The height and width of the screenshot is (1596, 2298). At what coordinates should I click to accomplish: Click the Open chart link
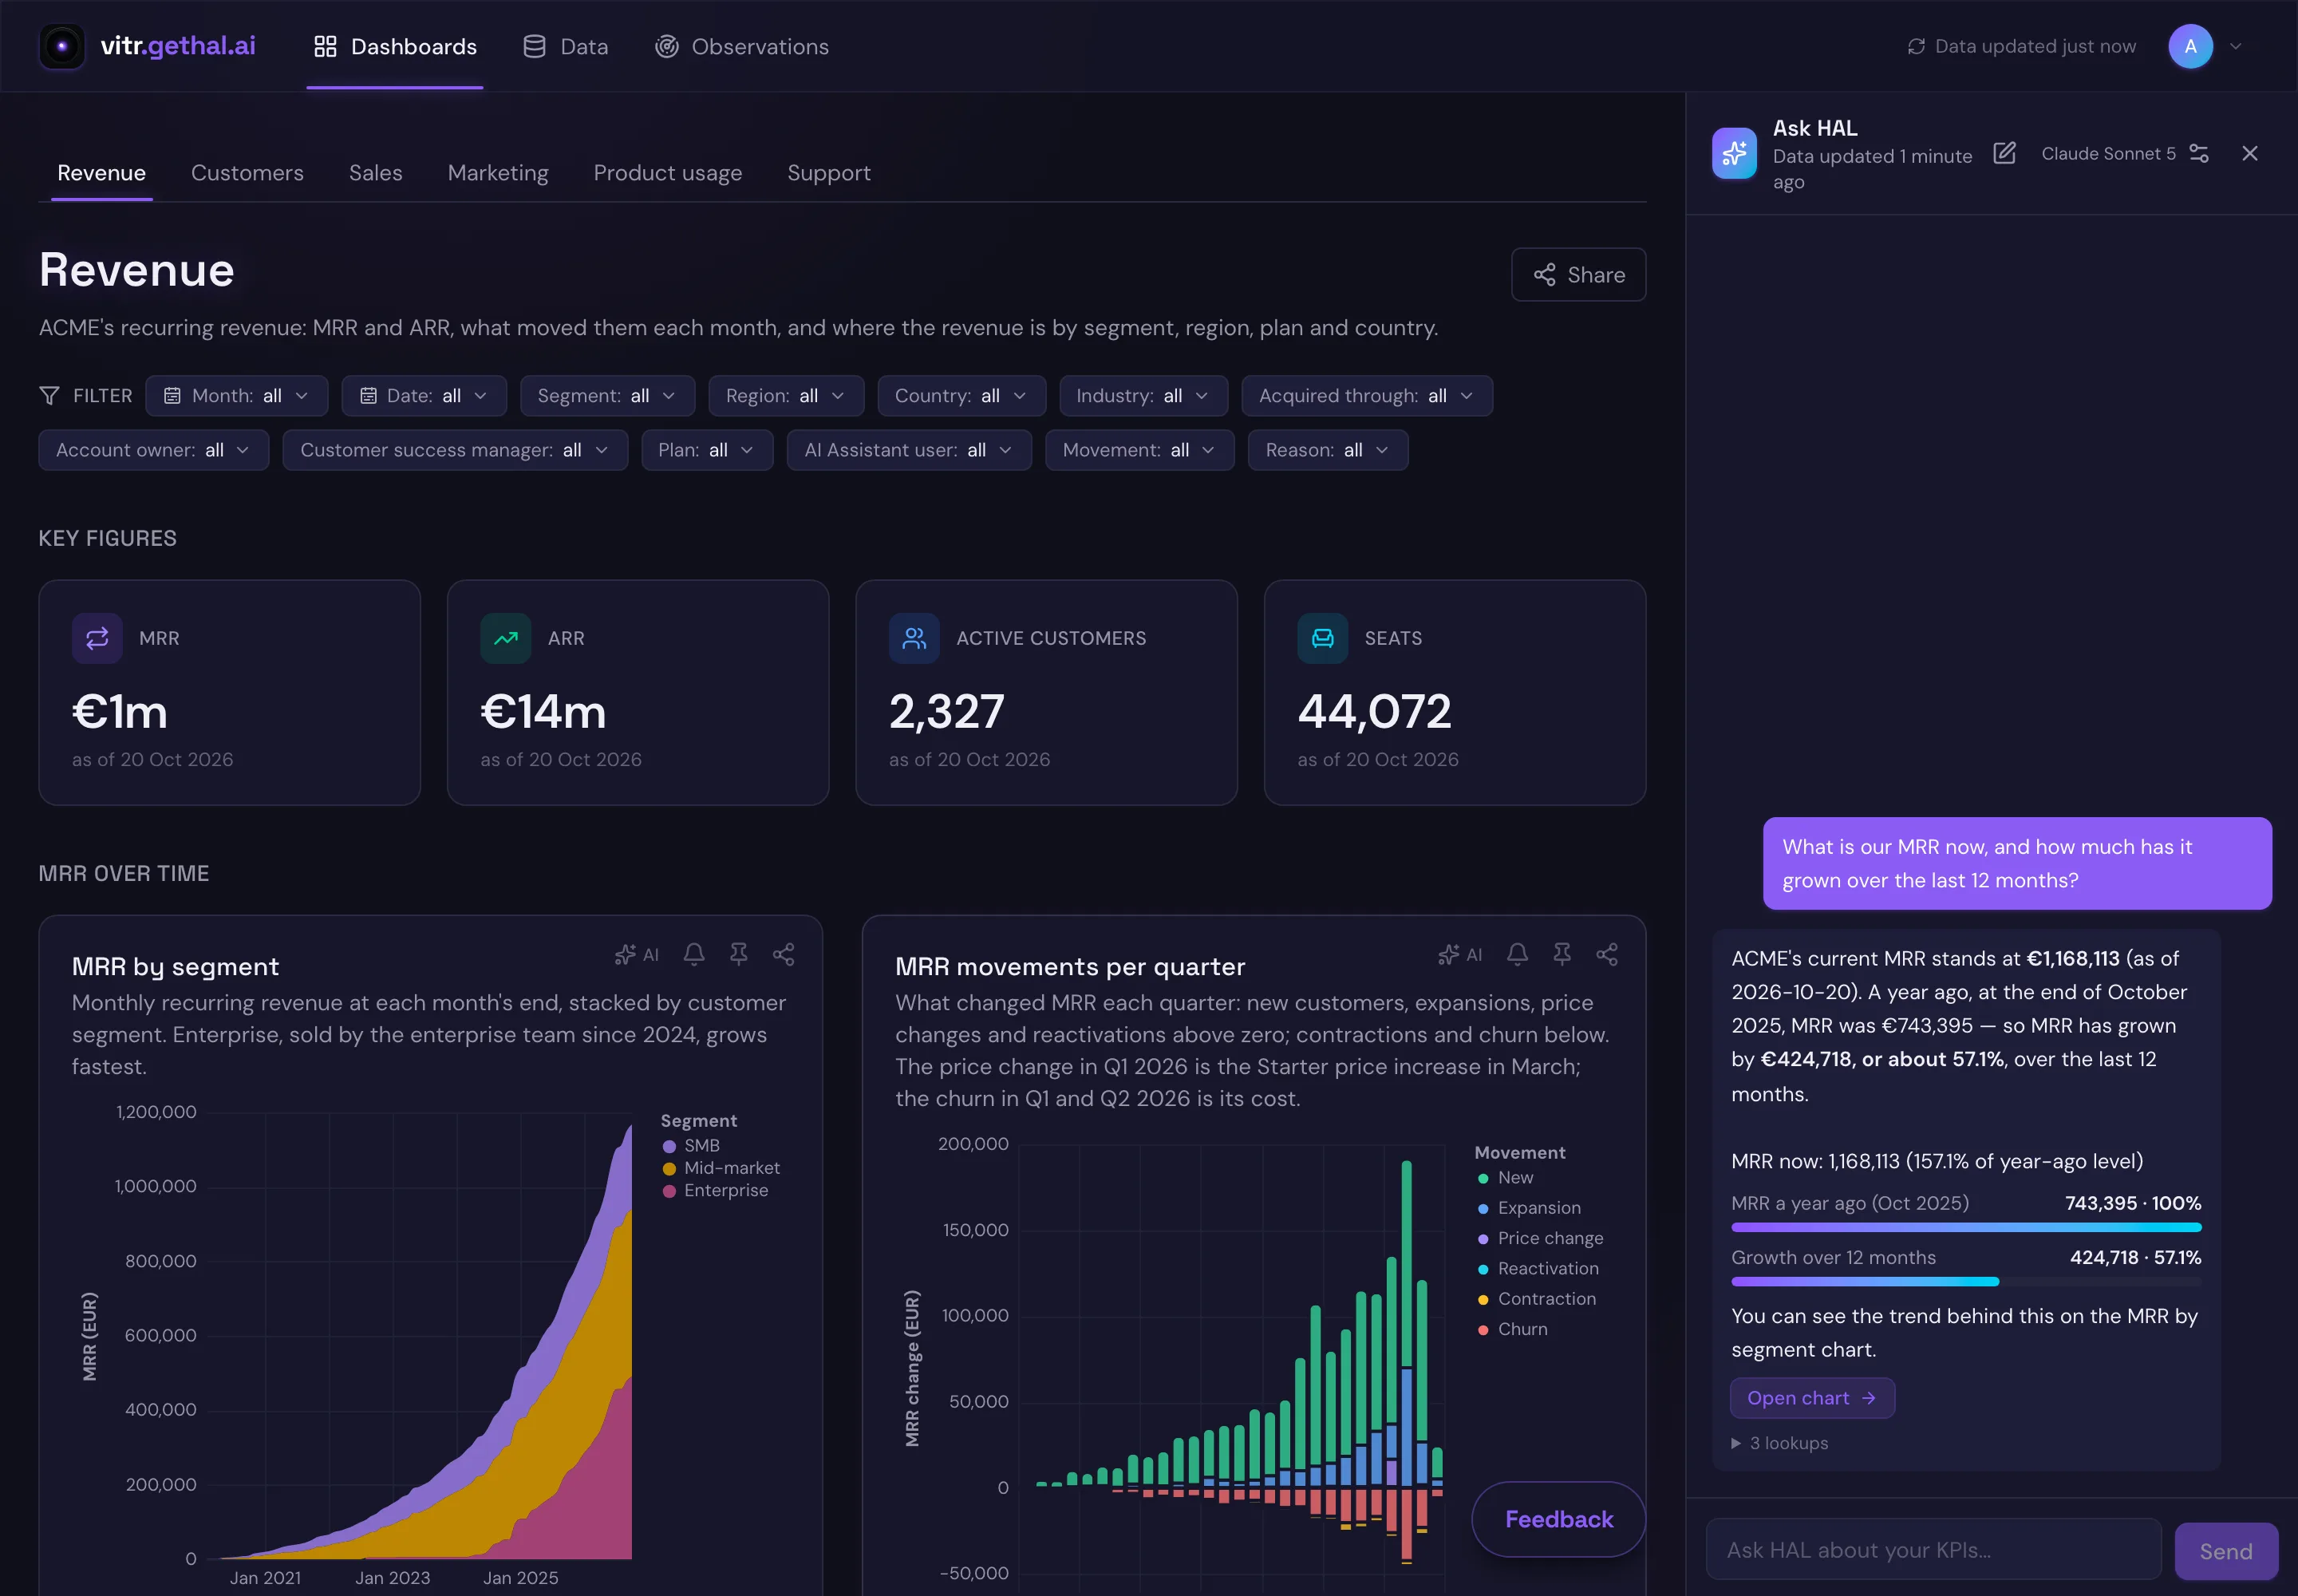(x=1812, y=1398)
